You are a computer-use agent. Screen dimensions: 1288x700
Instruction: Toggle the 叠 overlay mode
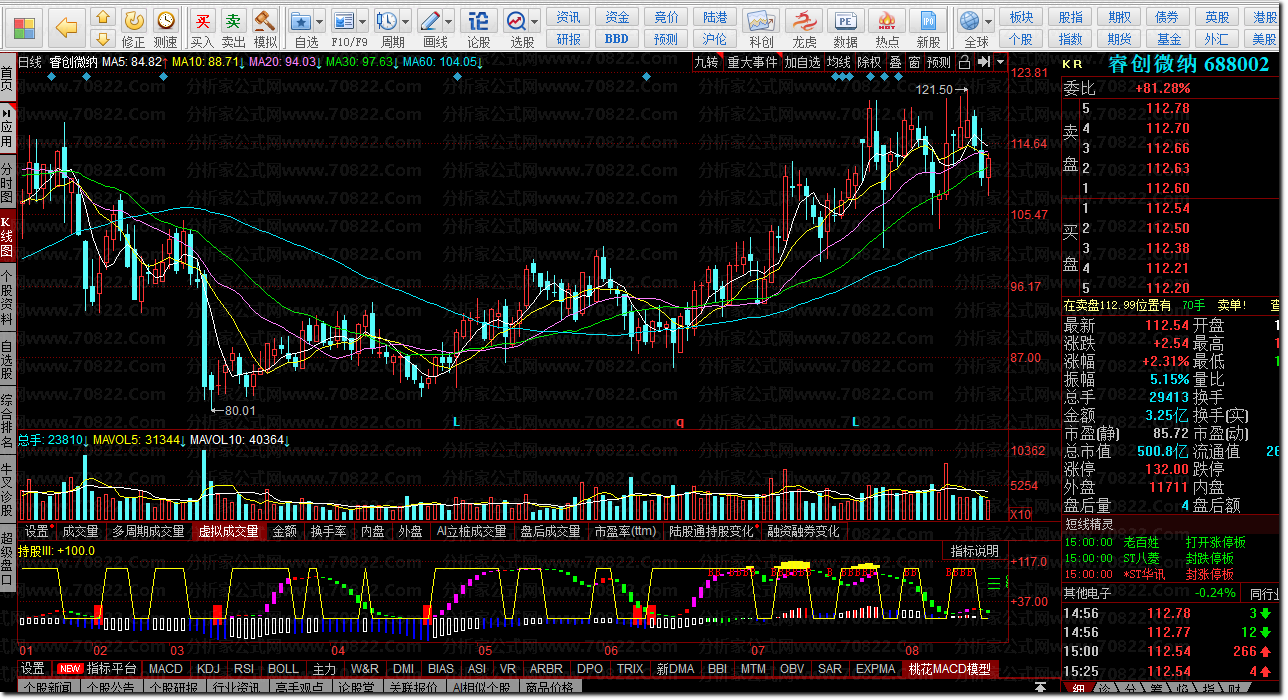(x=895, y=62)
